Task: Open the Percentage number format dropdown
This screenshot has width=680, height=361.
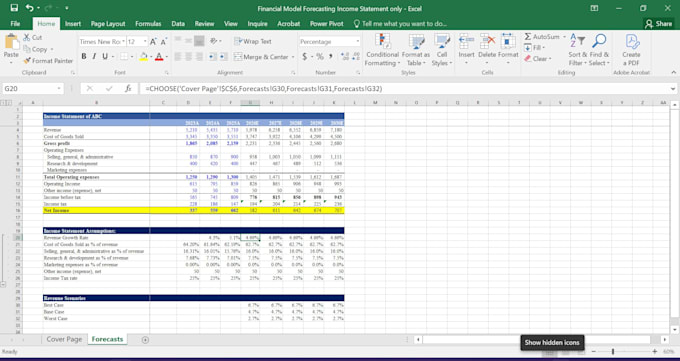Action: 358,42
